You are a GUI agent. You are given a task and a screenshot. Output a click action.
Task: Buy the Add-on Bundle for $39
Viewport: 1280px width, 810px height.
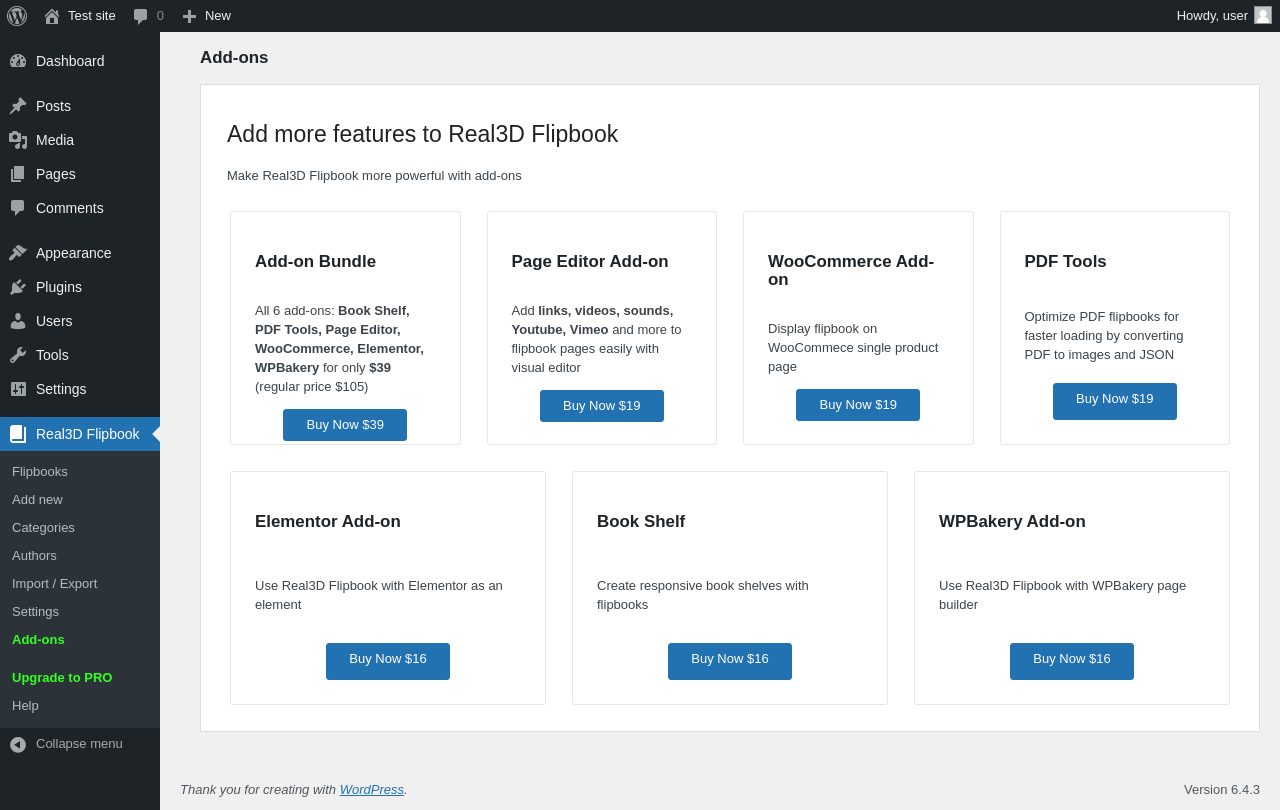[x=345, y=425]
